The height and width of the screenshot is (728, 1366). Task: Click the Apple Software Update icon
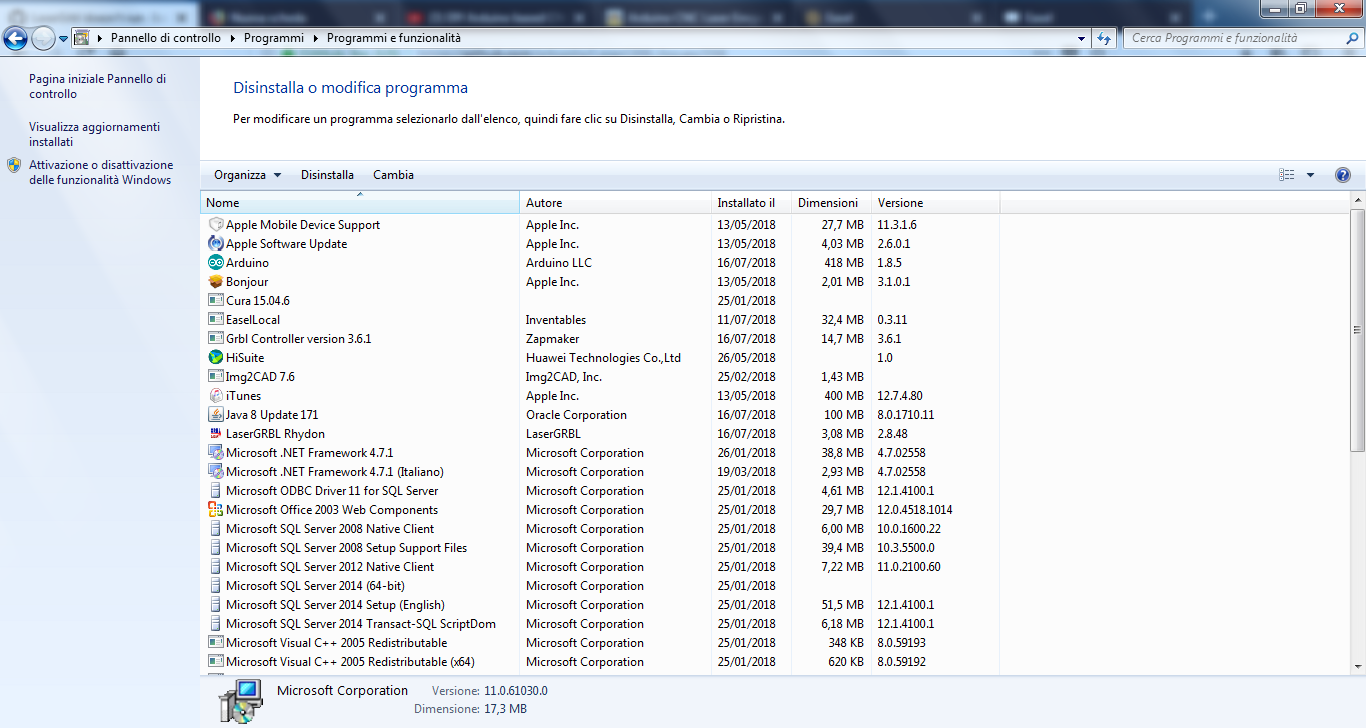coord(215,244)
